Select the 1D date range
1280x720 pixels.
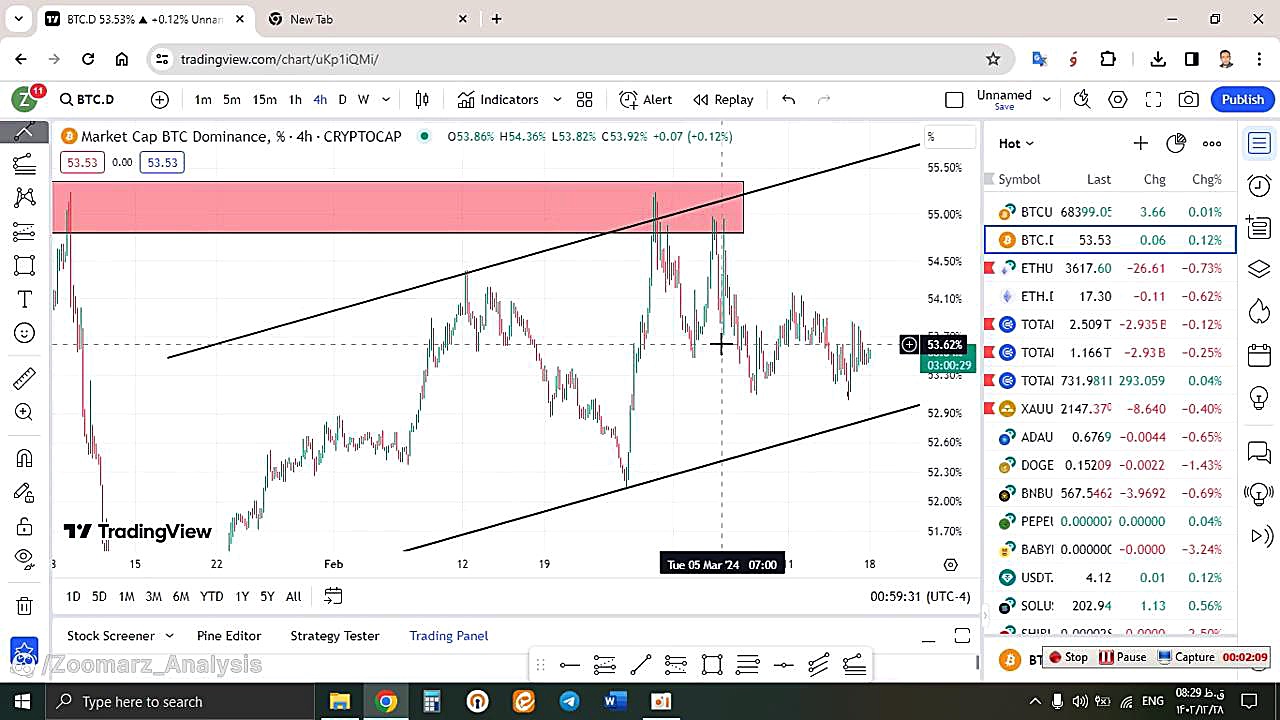[73, 596]
